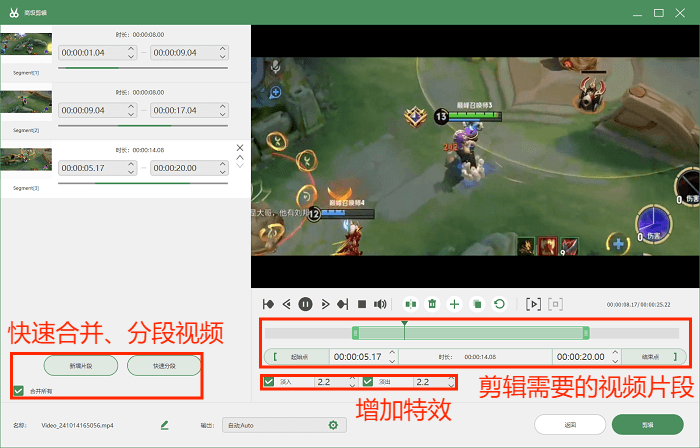Image resolution: width=700 pixels, height=448 pixels.
Task: Open output settings via the gear icon
Action: click(333, 425)
